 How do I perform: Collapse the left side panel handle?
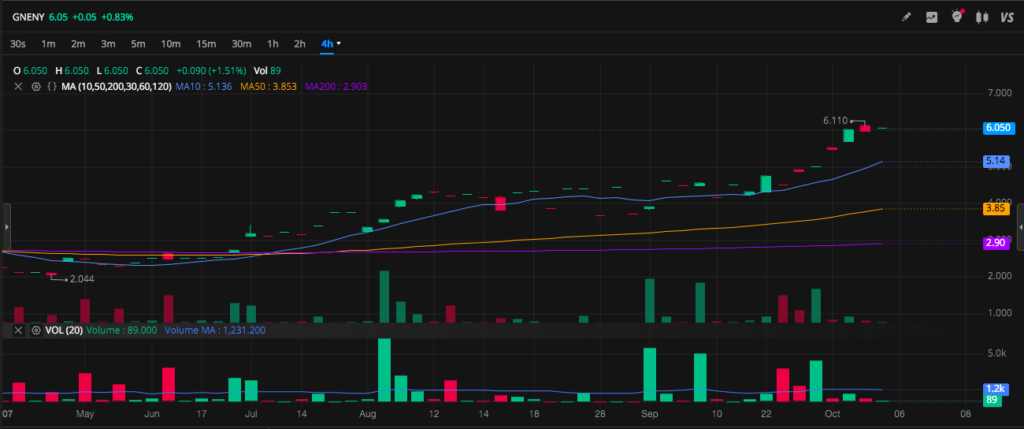pos(5,228)
